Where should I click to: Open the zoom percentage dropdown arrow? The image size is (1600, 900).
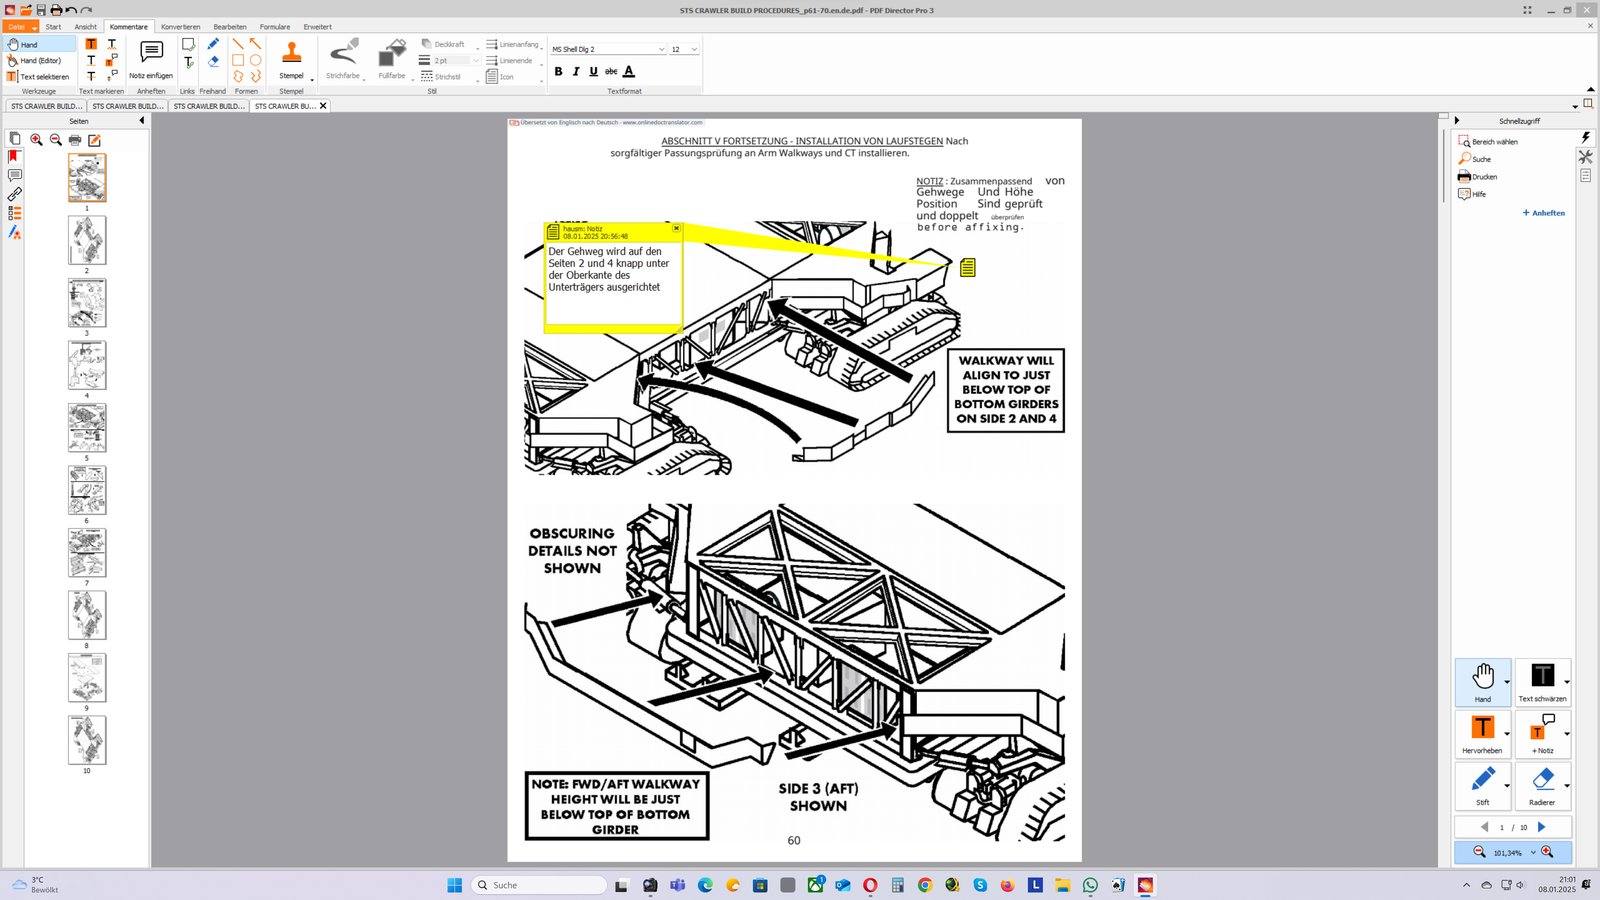pos(1533,853)
